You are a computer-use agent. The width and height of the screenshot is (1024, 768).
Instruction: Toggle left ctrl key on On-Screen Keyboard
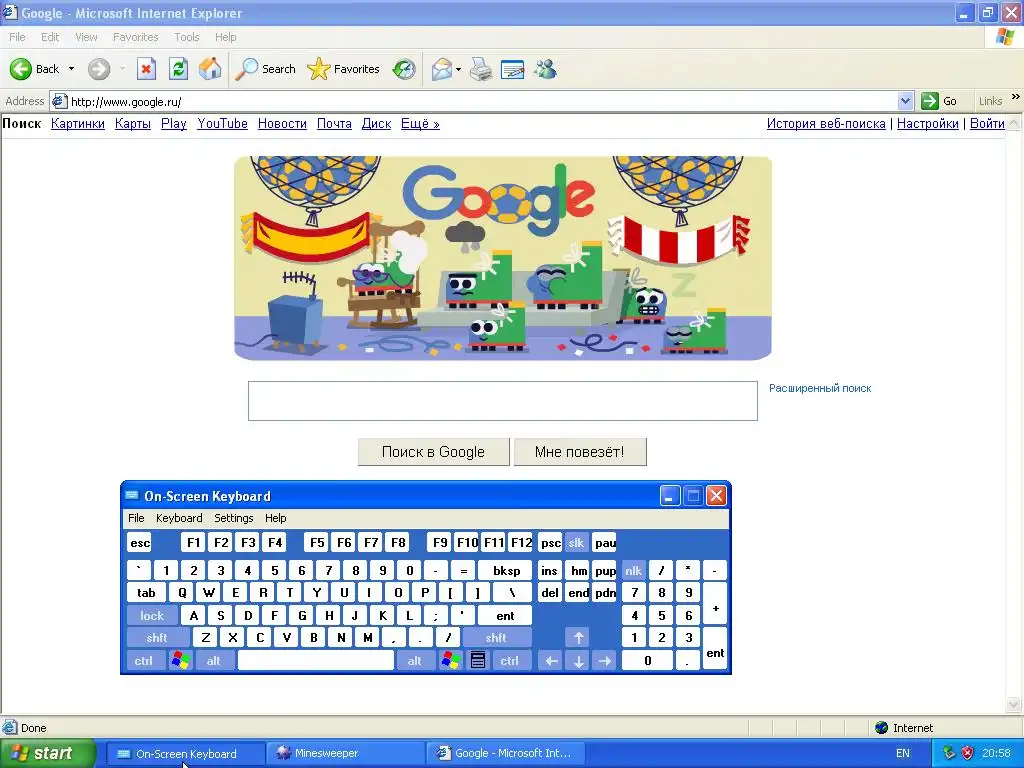[144, 660]
